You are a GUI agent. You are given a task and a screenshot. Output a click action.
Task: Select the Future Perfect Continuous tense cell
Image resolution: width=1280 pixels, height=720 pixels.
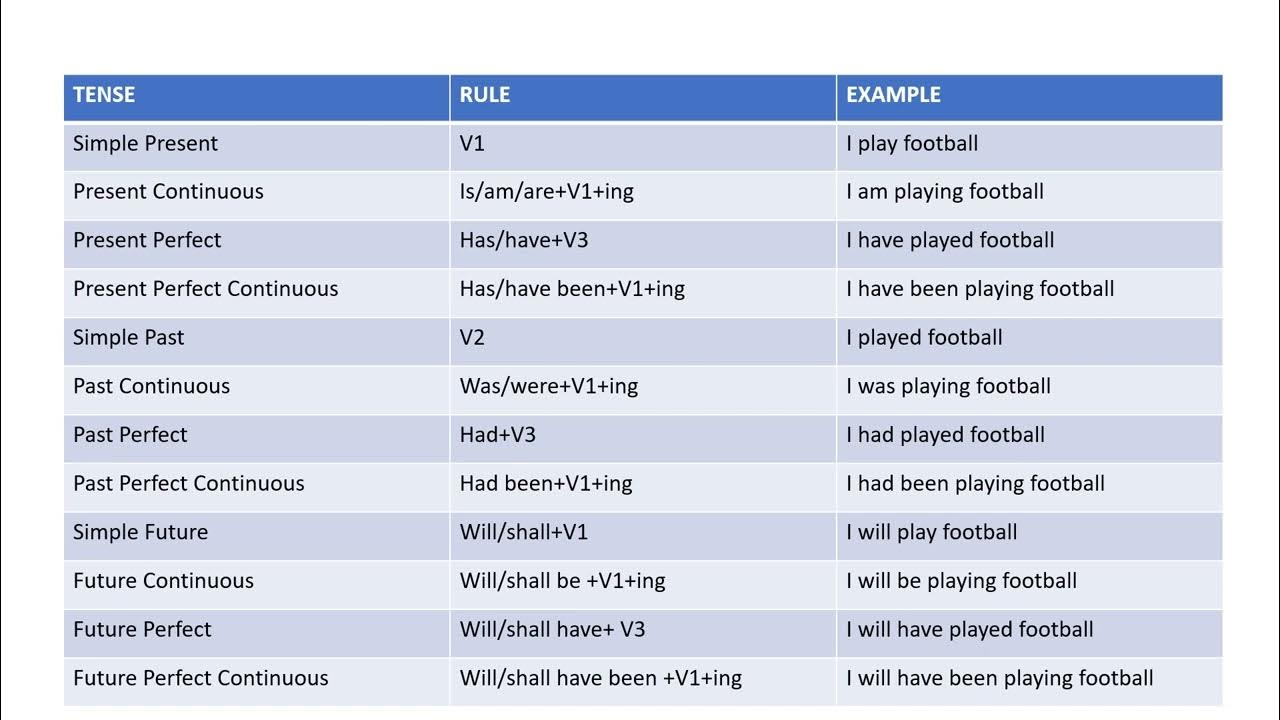pyautogui.click(x=201, y=678)
